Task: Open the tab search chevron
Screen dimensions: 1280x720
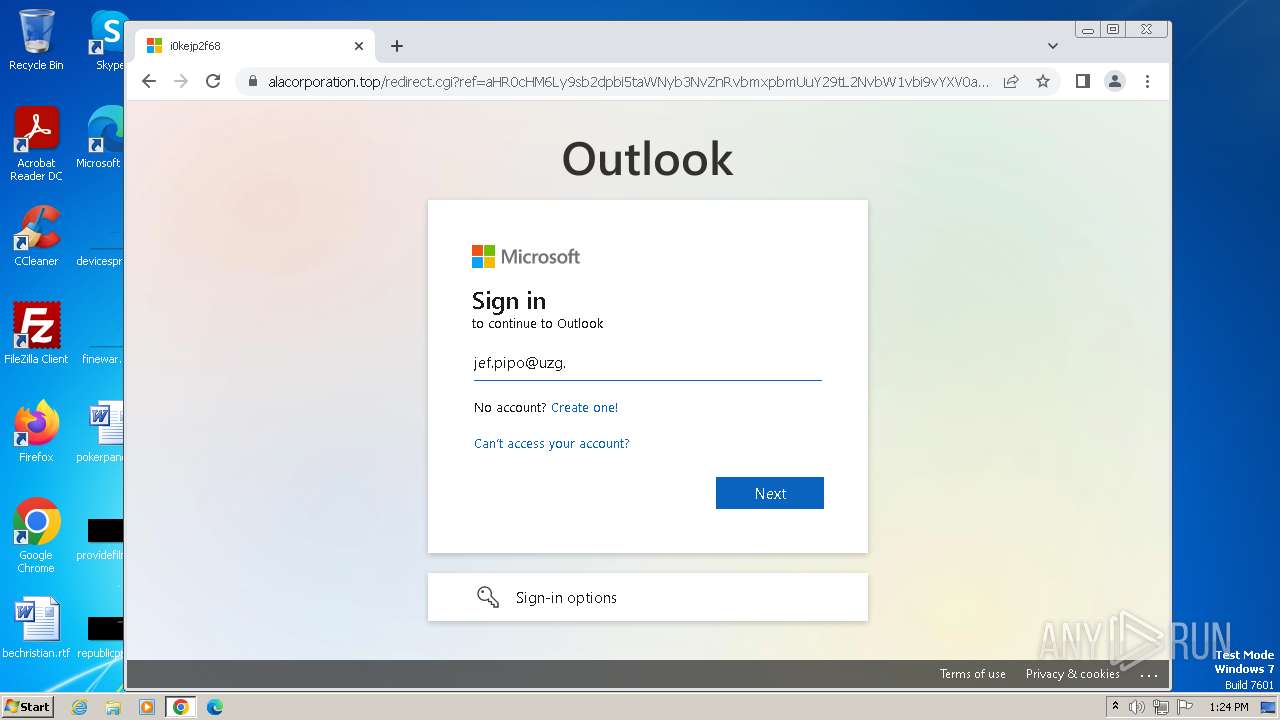Action: click(1053, 46)
